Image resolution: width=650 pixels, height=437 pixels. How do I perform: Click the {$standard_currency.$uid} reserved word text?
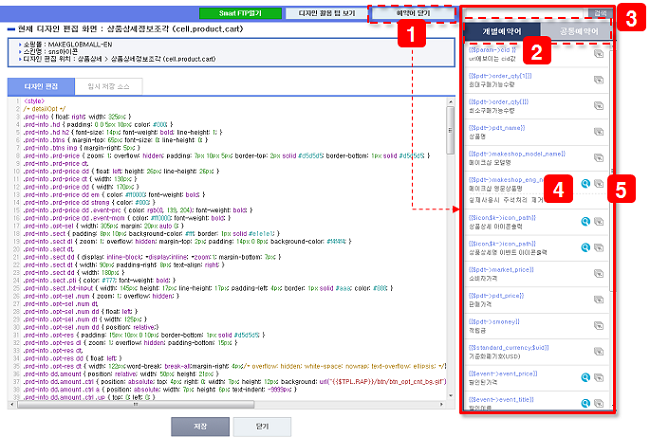pos(509,348)
